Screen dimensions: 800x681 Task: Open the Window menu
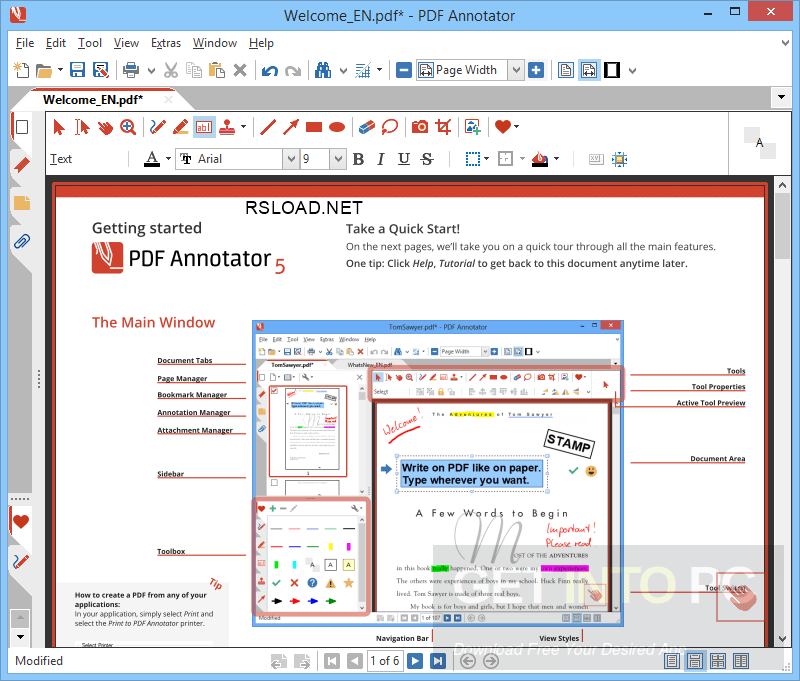click(x=215, y=43)
